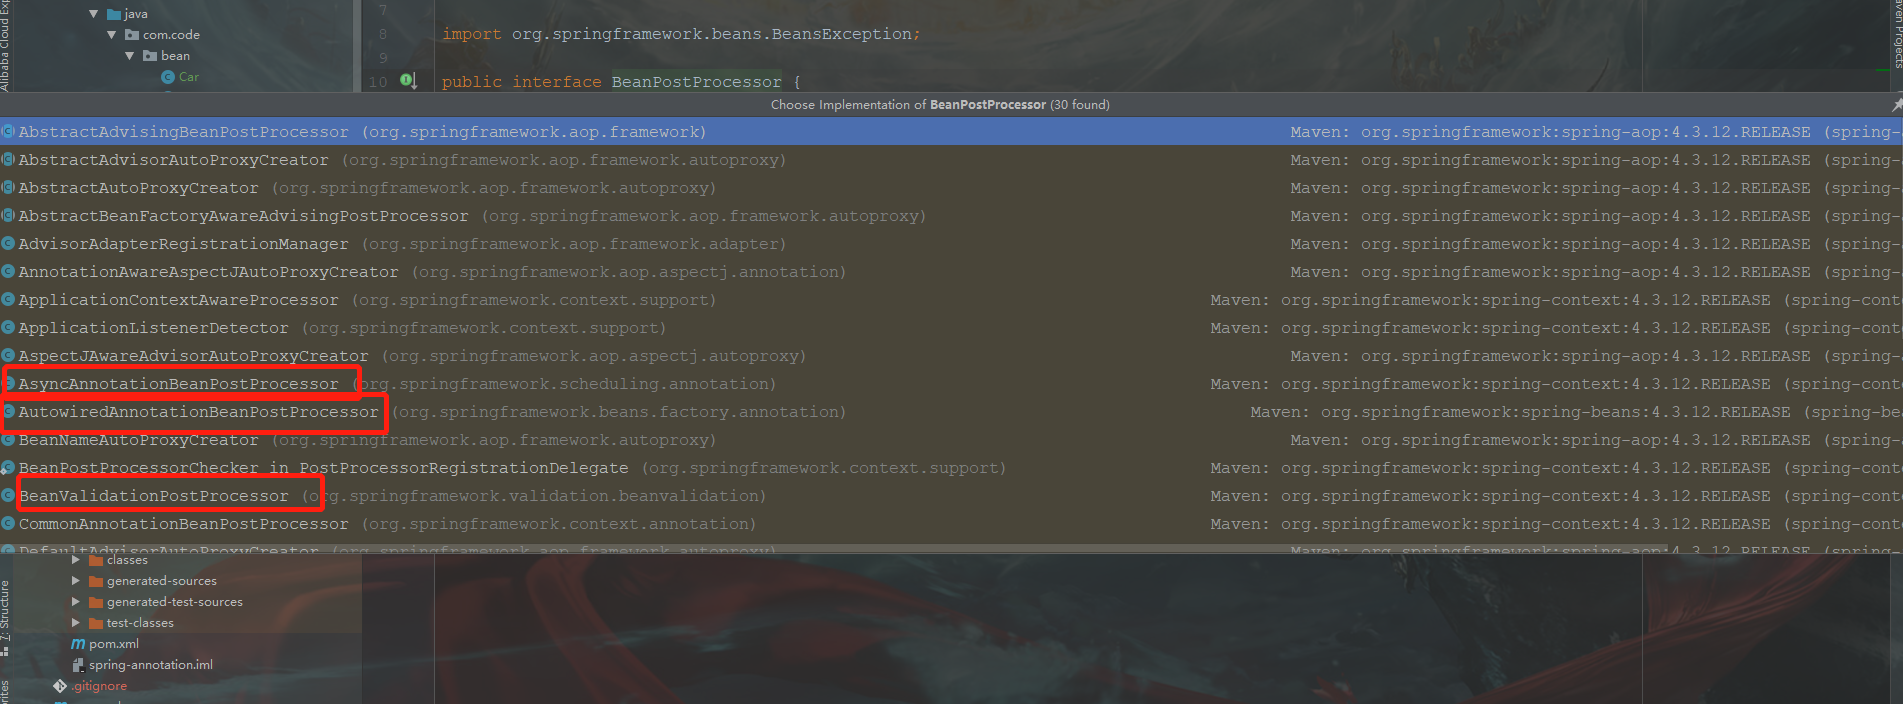Select ApplicationContextAwareProcessor implementation
This screenshot has width=1903, height=704.
click(951, 300)
